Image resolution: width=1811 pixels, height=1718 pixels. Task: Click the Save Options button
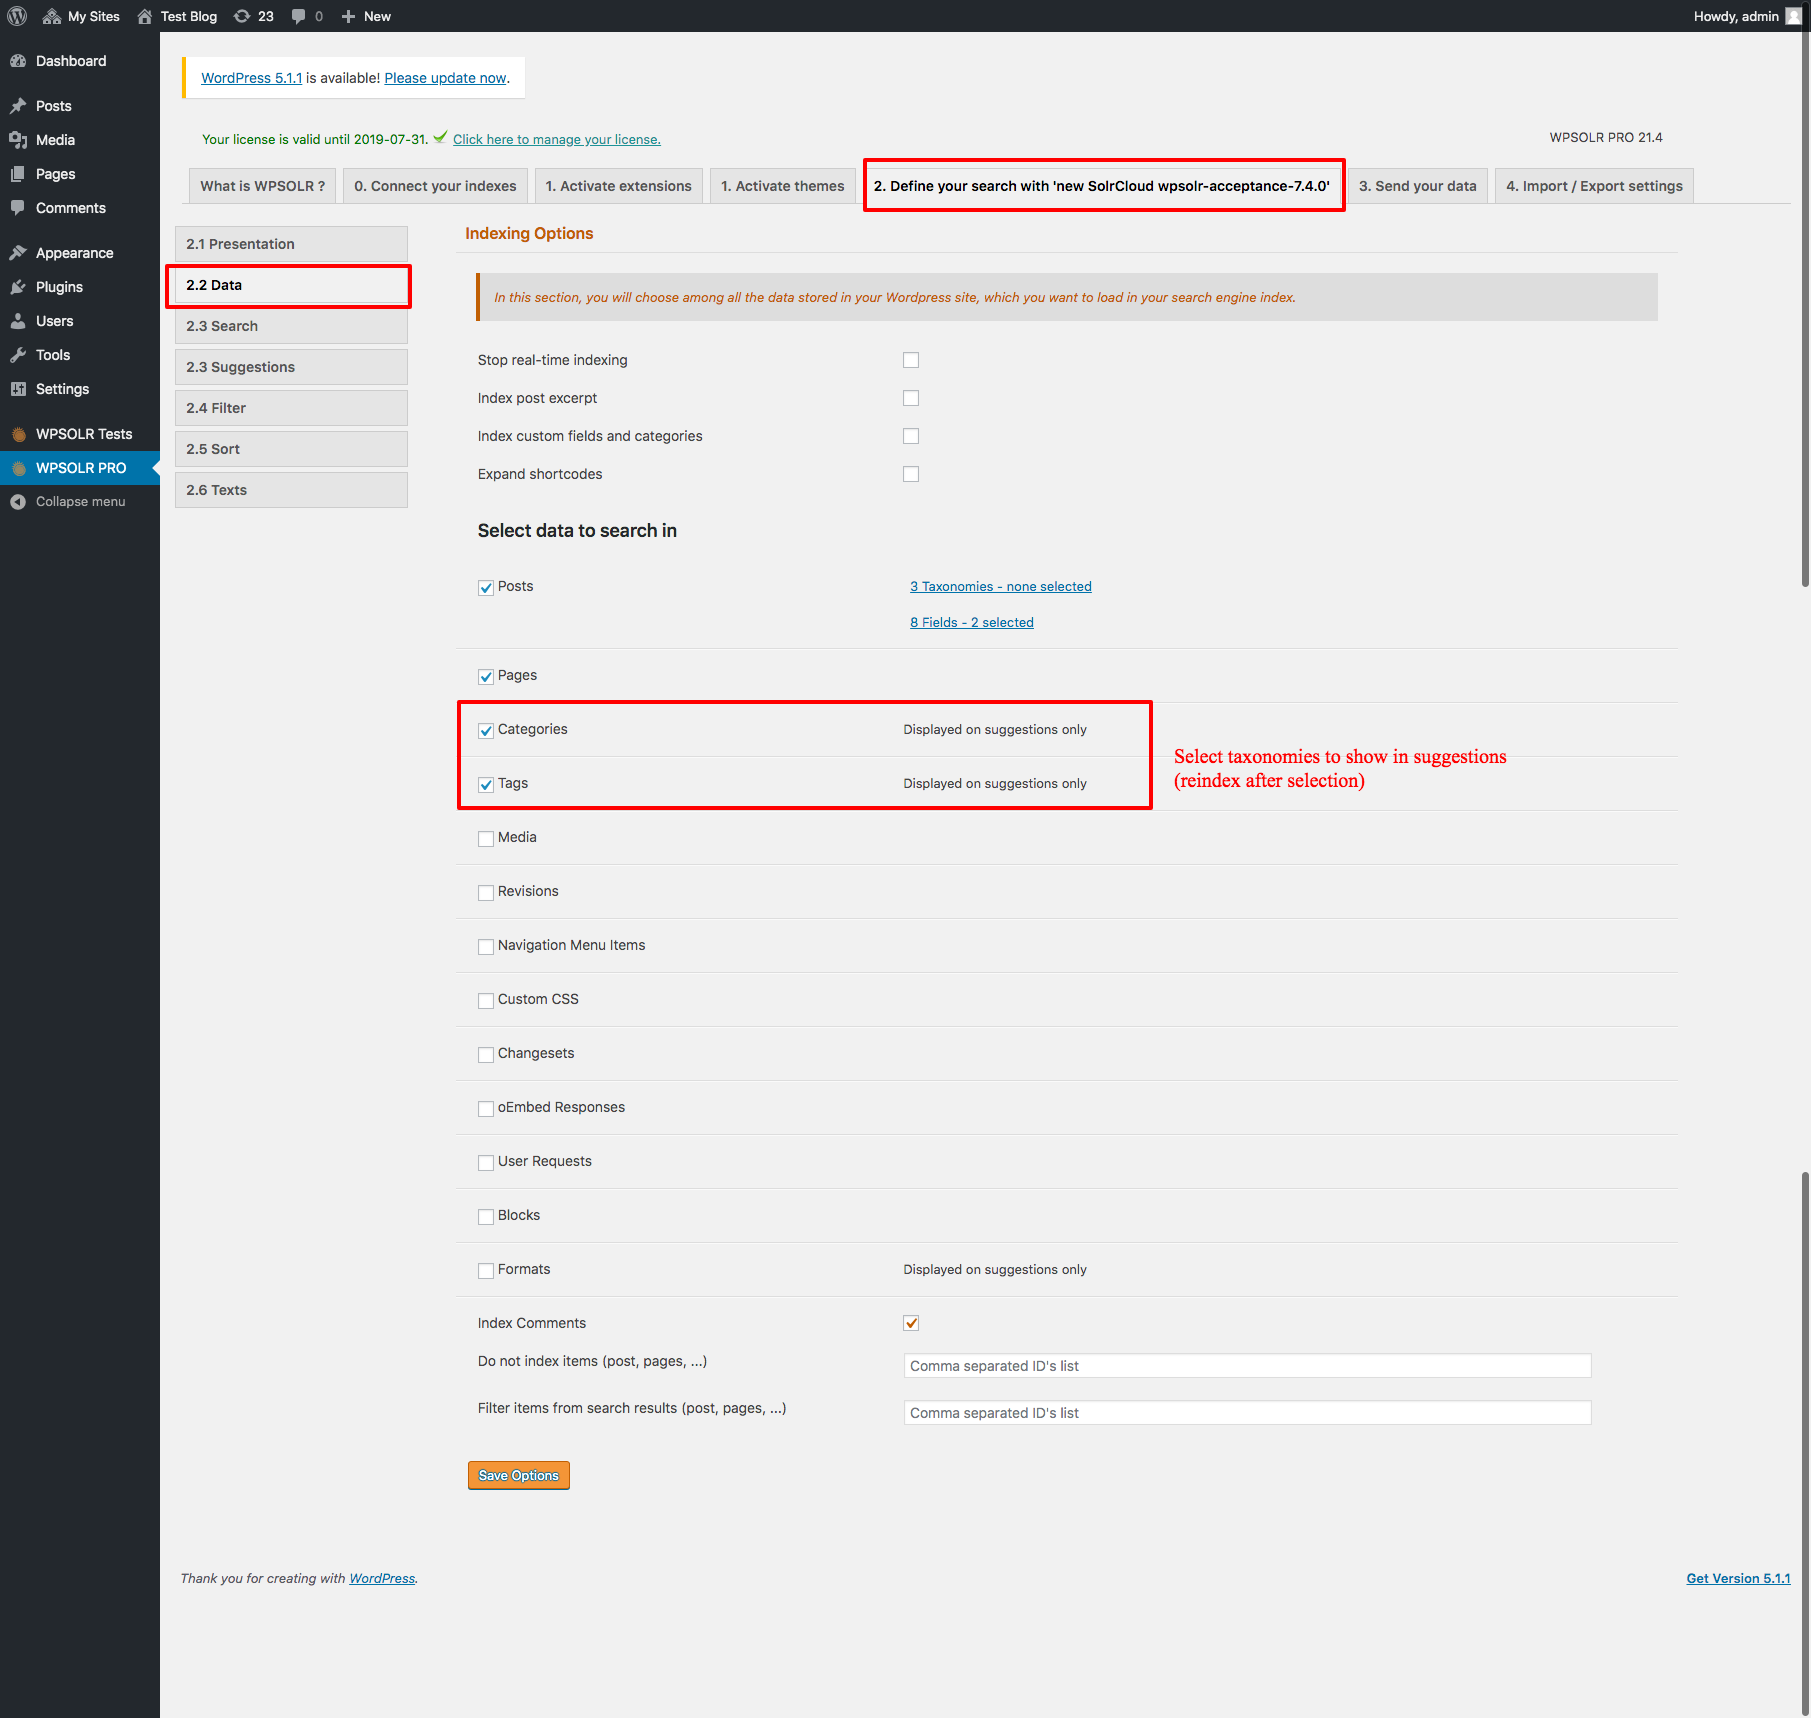[x=518, y=1476]
